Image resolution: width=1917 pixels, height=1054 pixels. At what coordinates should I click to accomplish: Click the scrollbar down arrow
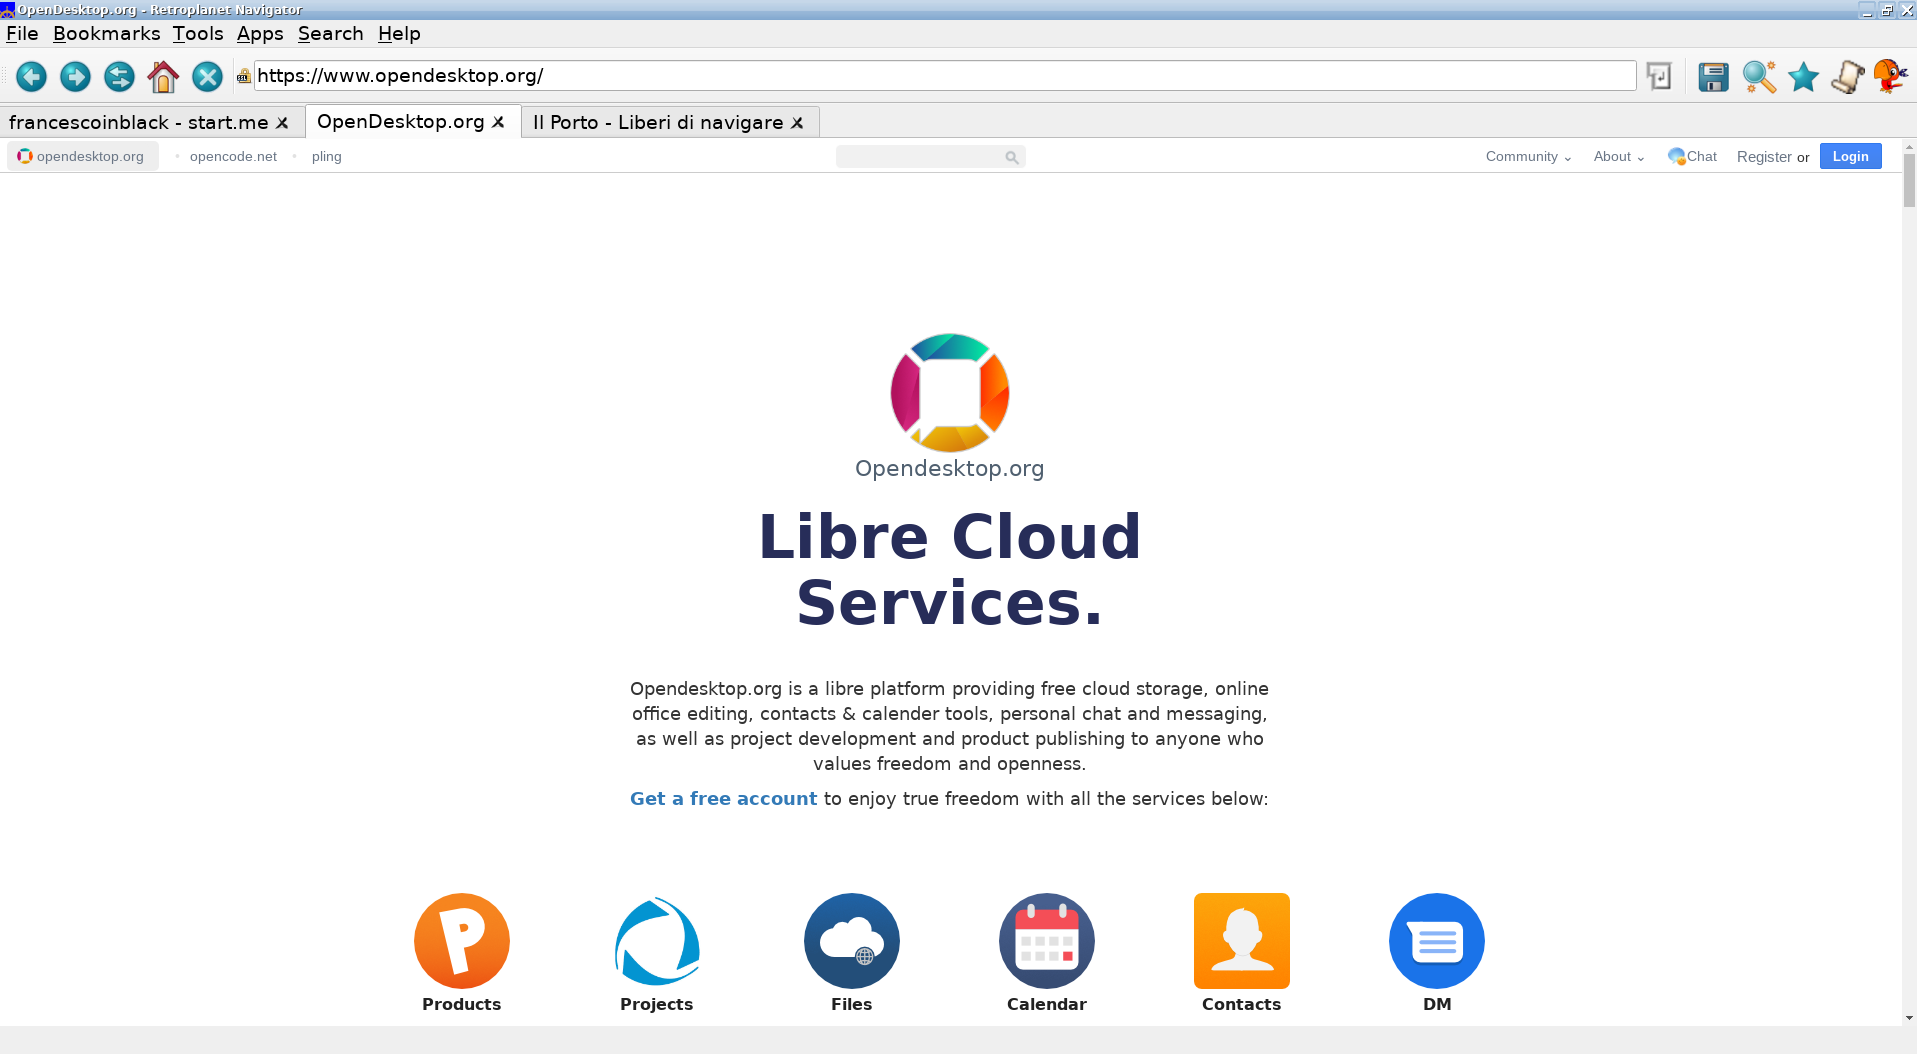point(1909,1018)
